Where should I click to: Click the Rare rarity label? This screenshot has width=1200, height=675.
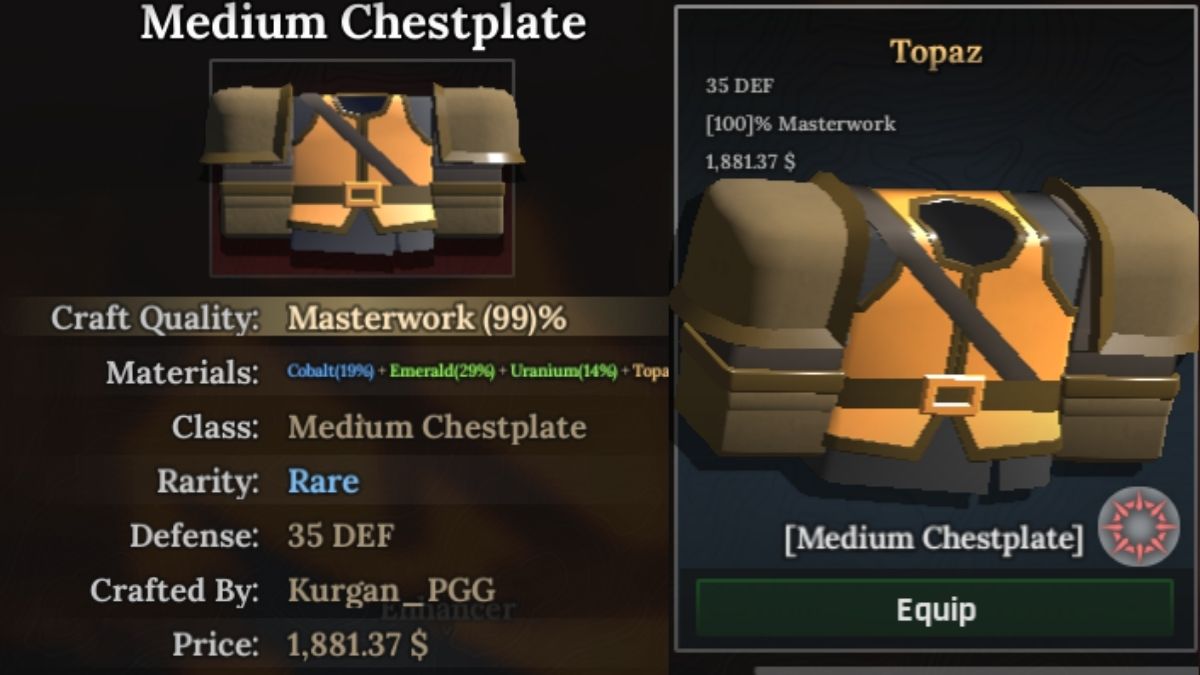click(x=323, y=481)
